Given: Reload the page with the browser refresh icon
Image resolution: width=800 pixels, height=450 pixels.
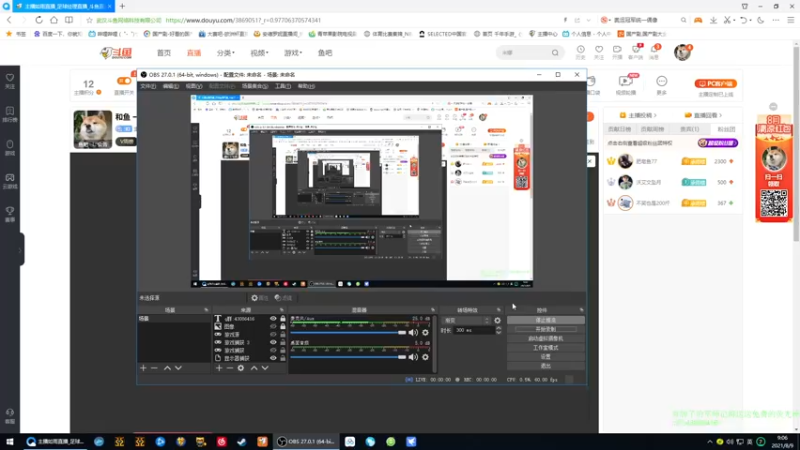Looking at the screenshot, I should [x=39, y=20].
